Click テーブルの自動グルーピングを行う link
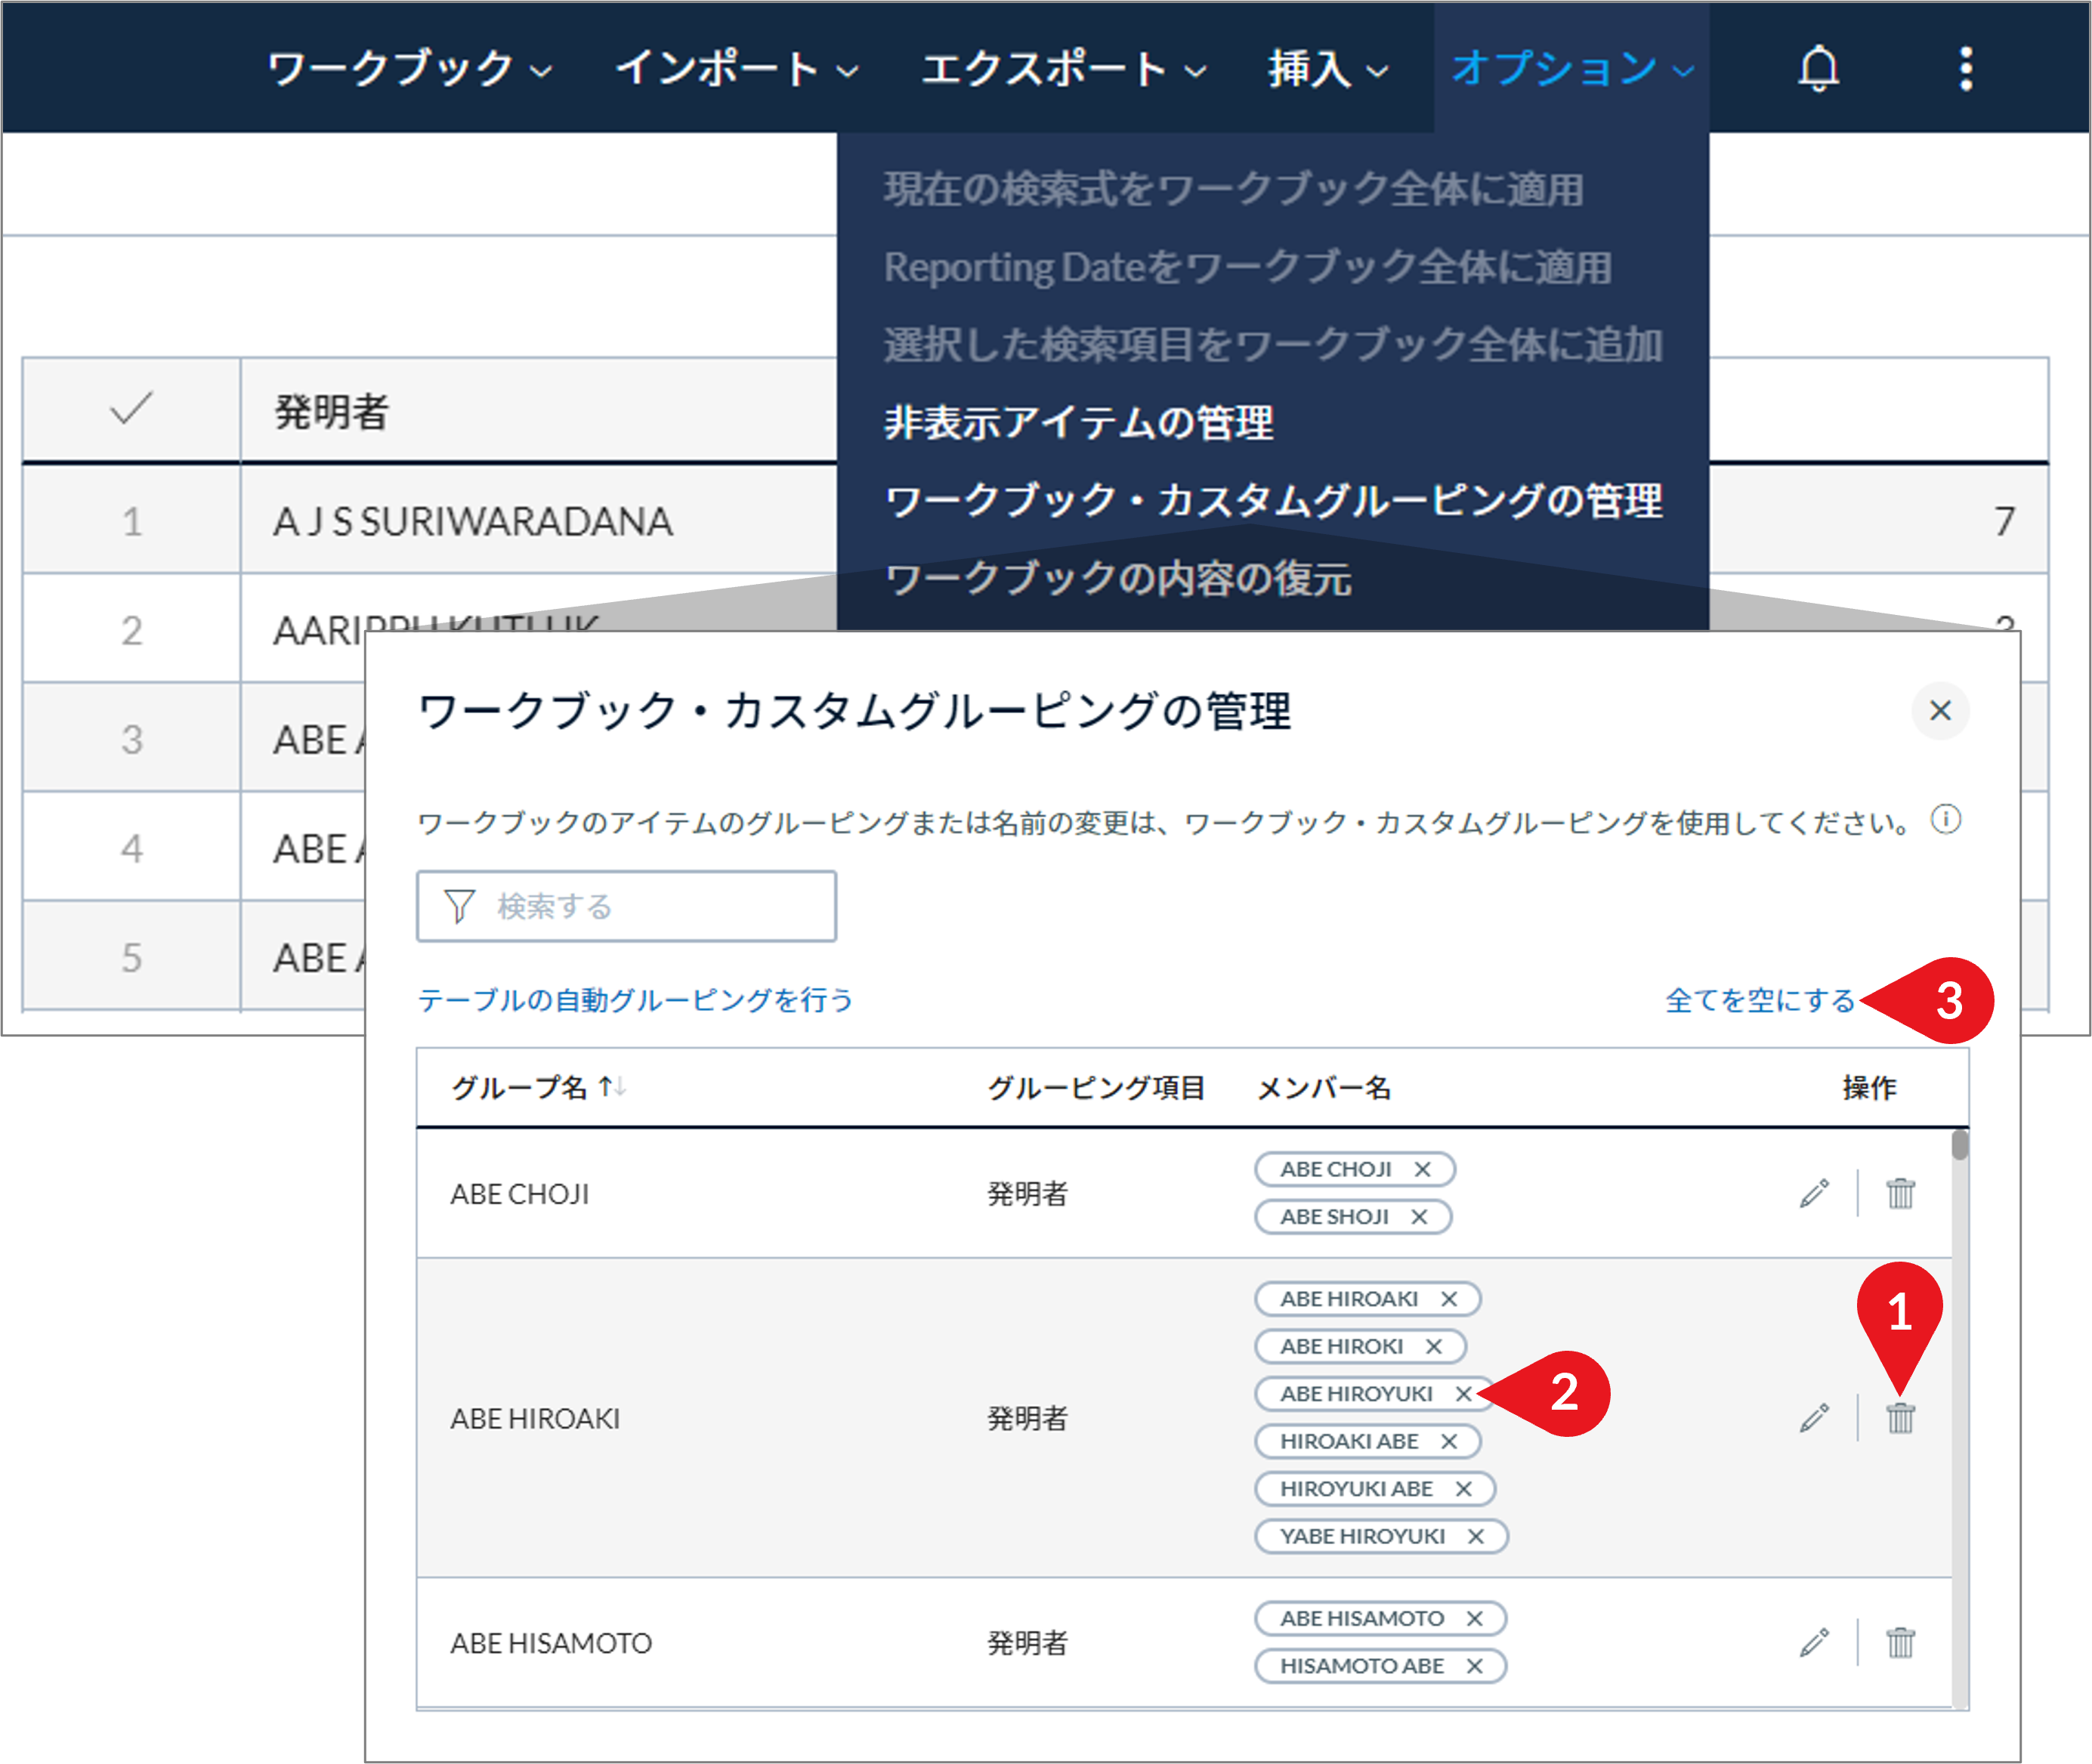Viewport: 2092px width, 1764px height. [635, 1000]
